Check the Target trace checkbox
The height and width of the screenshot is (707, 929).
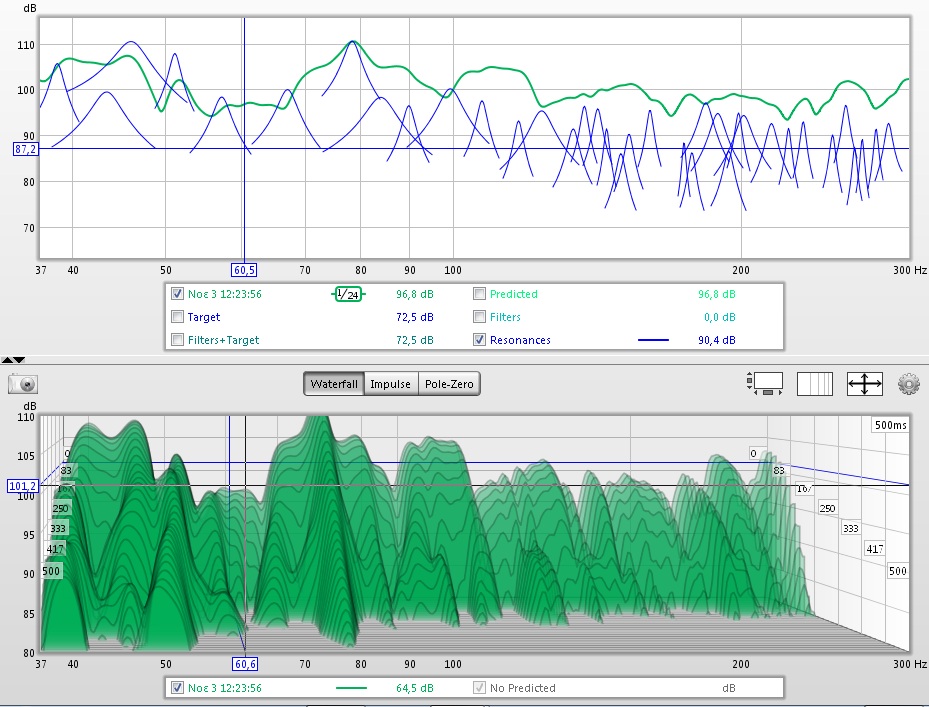point(178,317)
